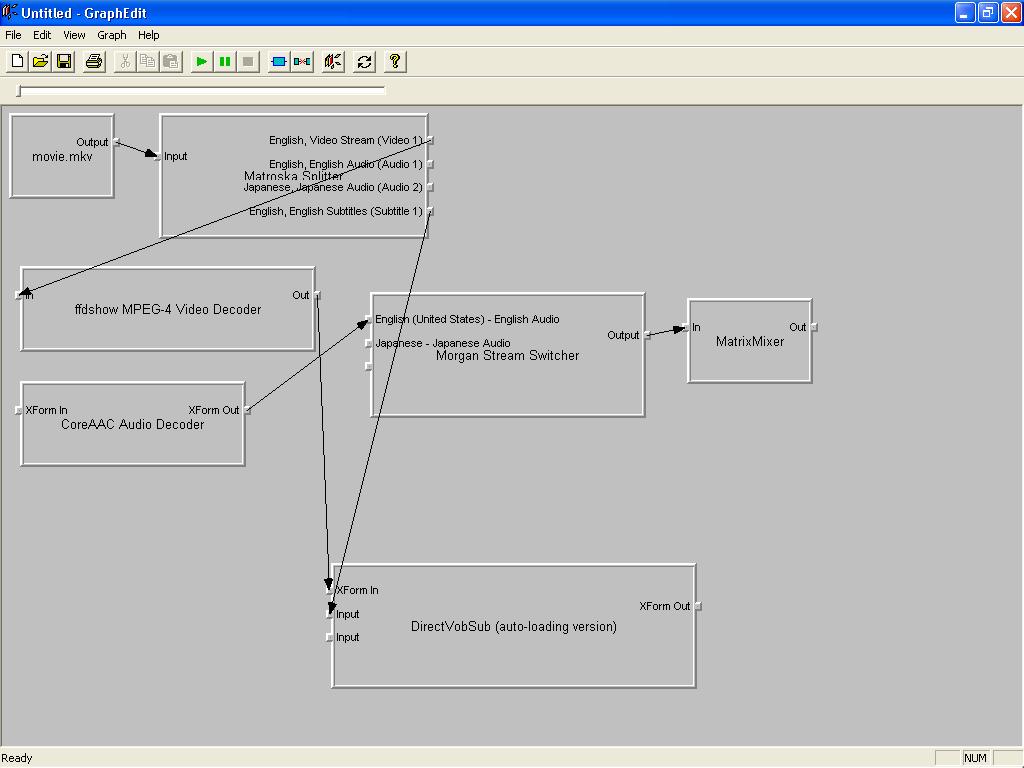Click the Copy toolbar icon

148,61
